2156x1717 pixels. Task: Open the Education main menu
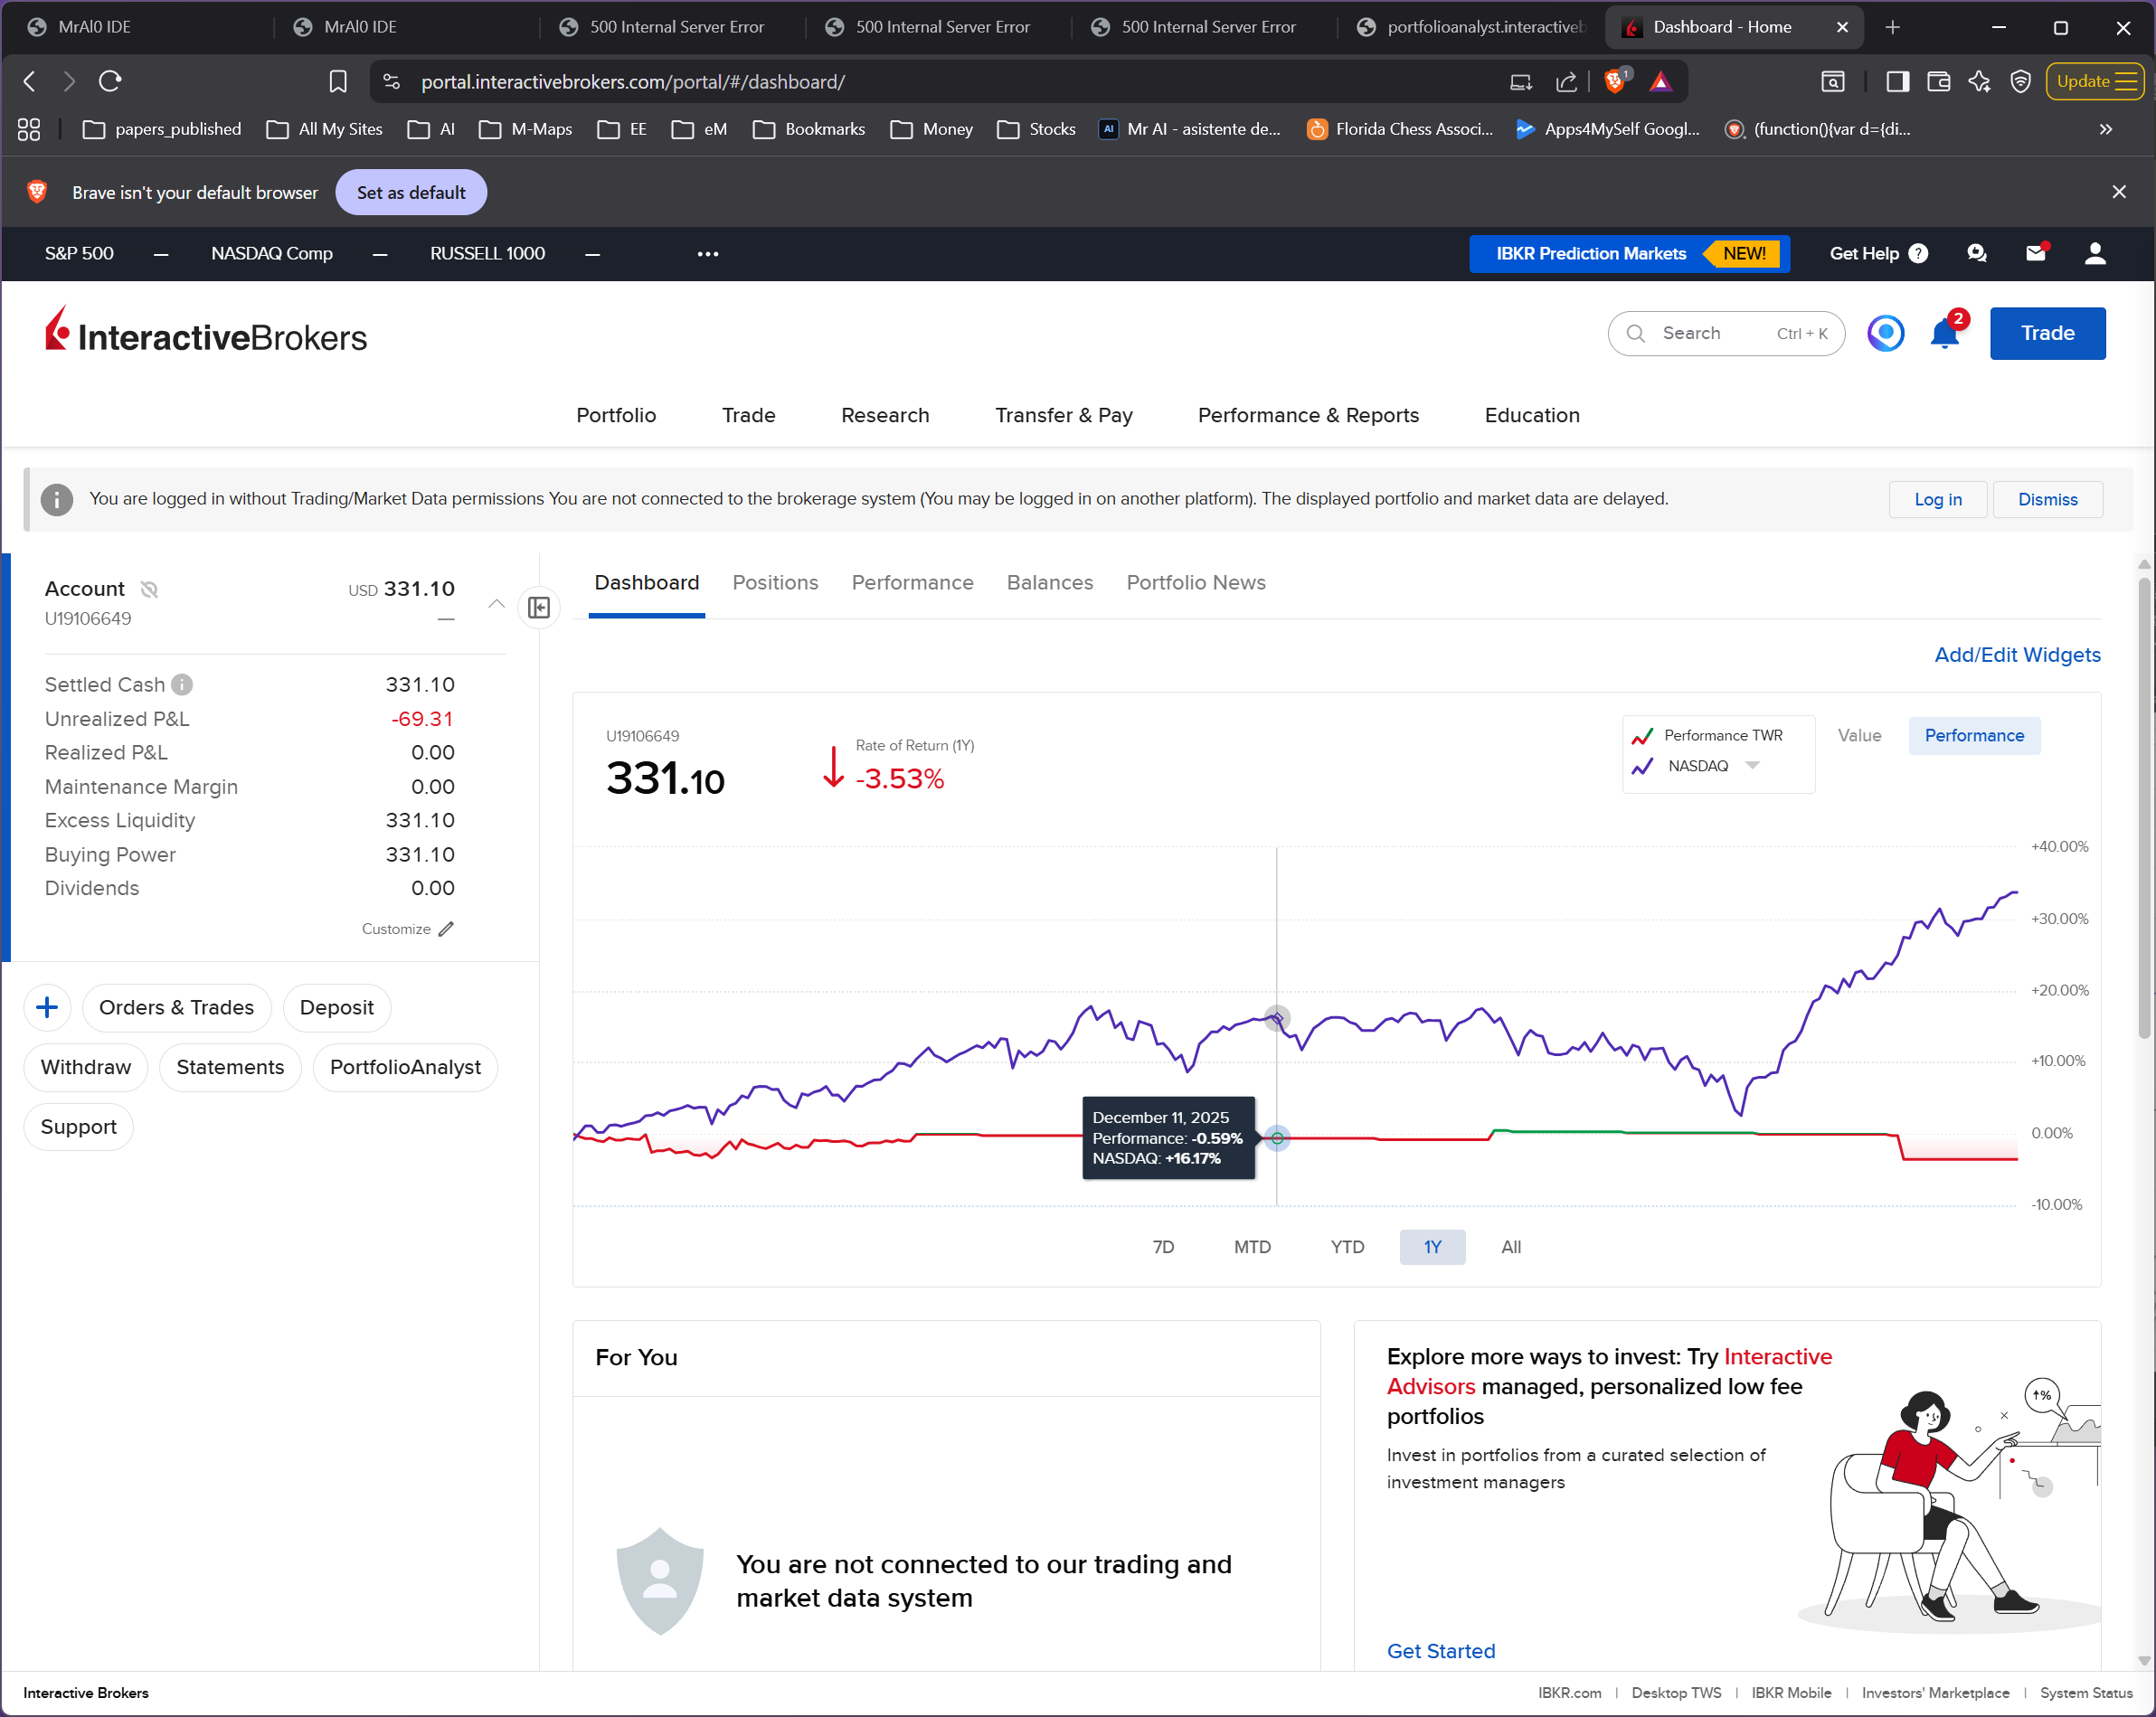(1532, 415)
